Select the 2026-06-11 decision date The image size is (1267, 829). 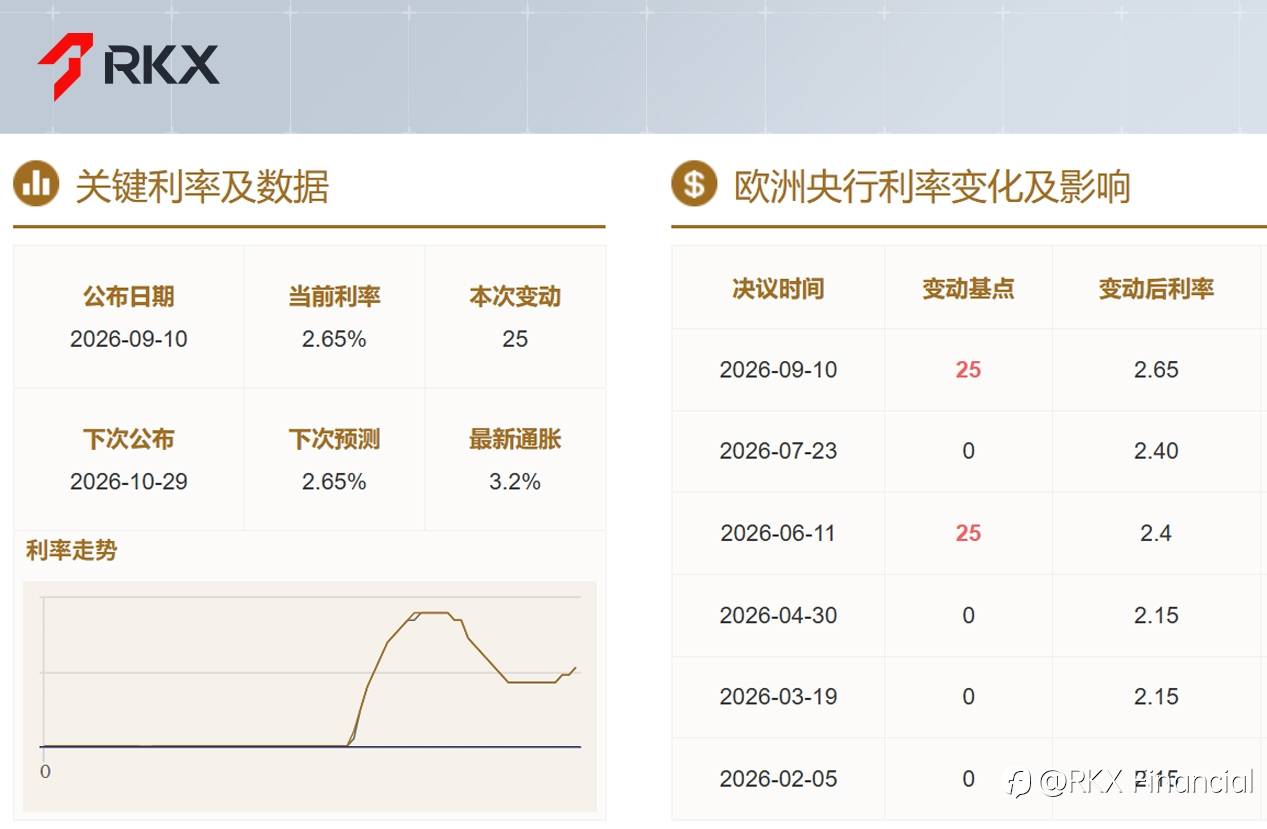pos(778,533)
